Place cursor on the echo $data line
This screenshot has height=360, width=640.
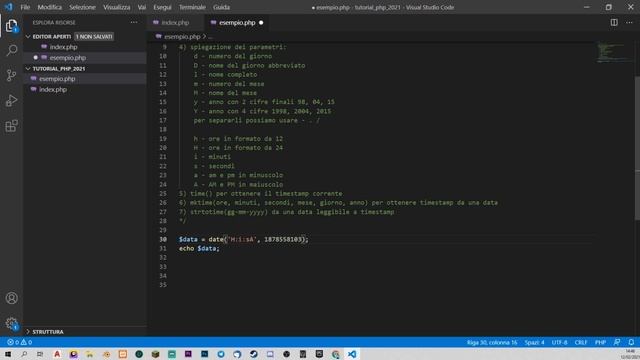coord(199,248)
